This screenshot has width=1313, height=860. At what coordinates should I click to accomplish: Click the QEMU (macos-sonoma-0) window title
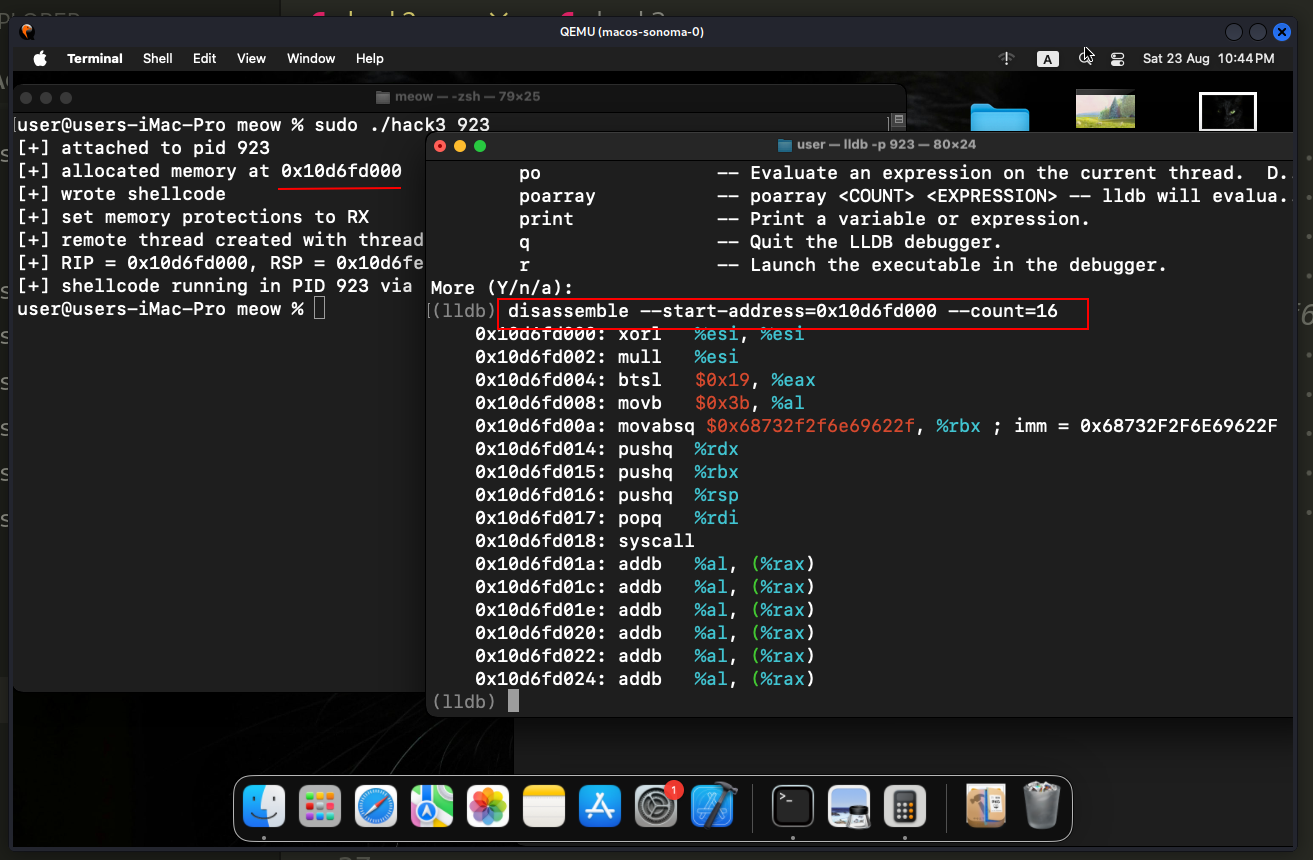pos(632,32)
